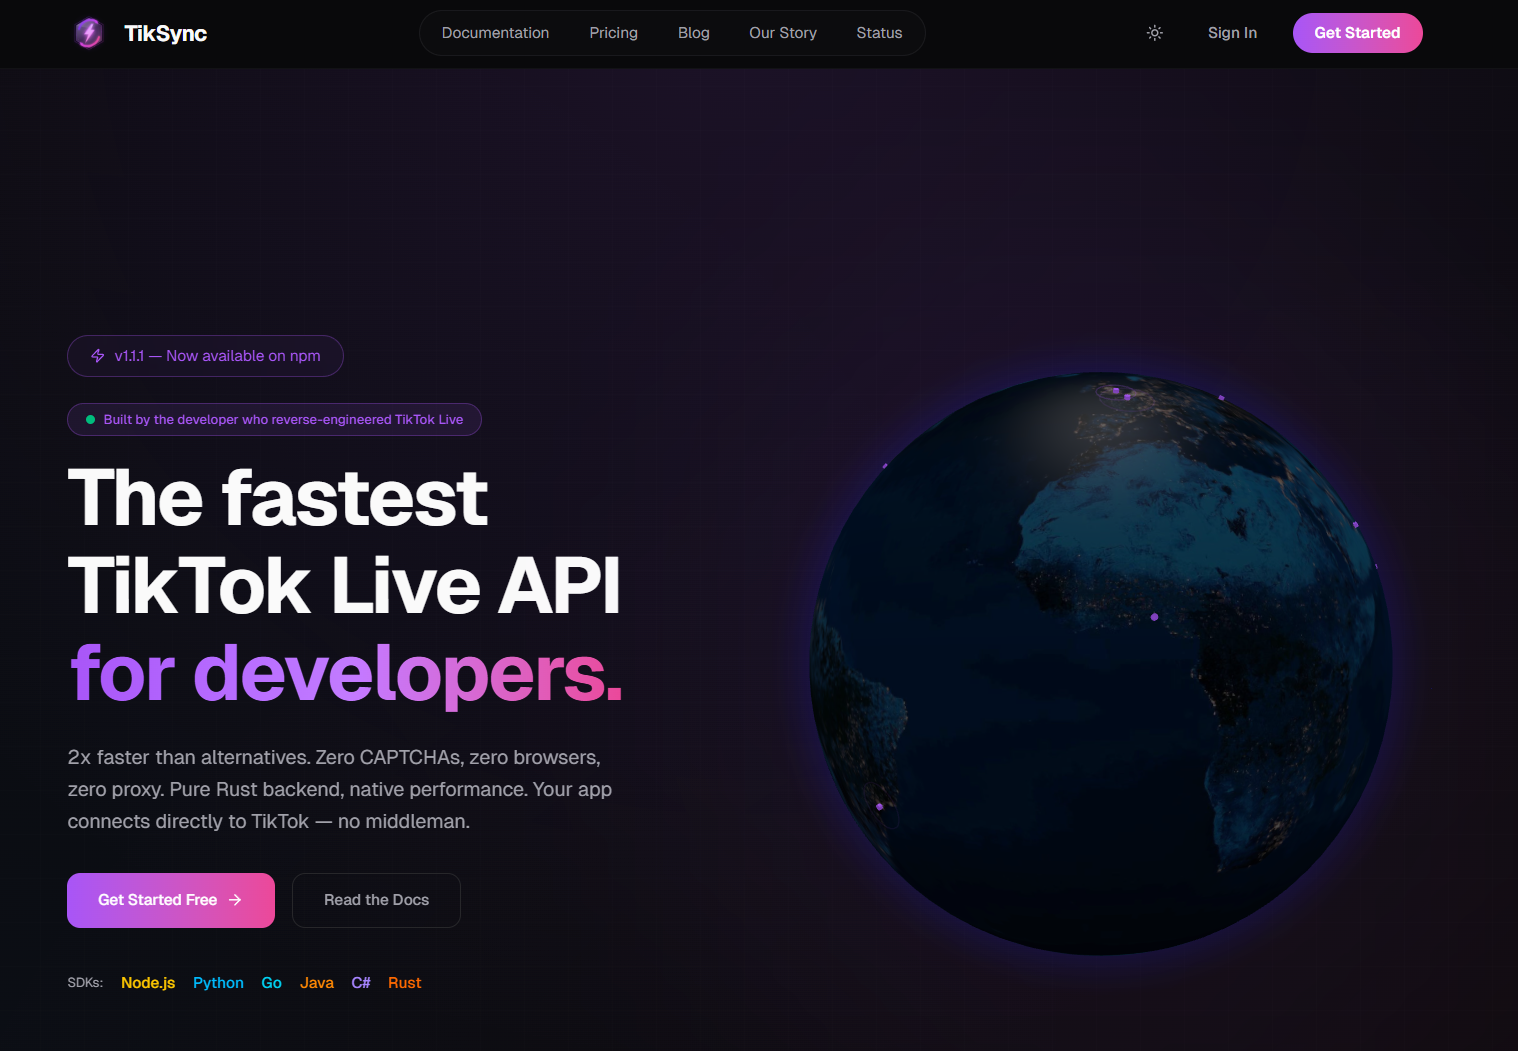Open the Our Story page
Image resolution: width=1518 pixels, height=1051 pixels.
click(782, 33)
